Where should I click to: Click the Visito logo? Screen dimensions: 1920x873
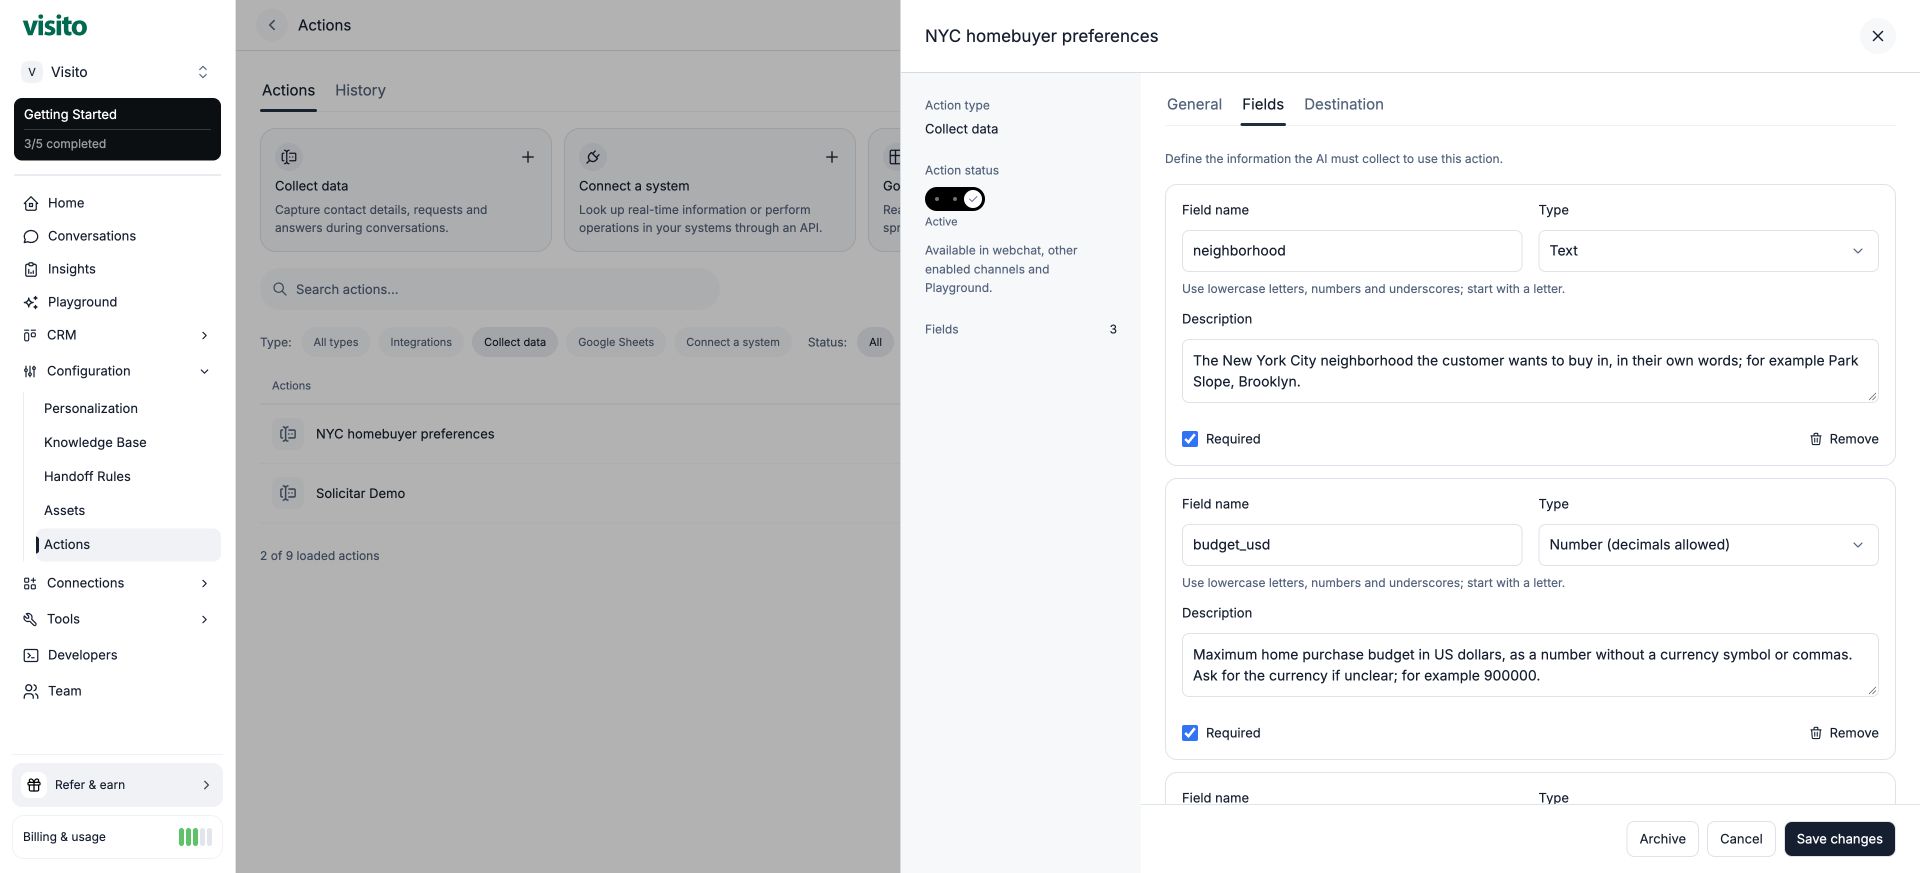tap(55, 26)
